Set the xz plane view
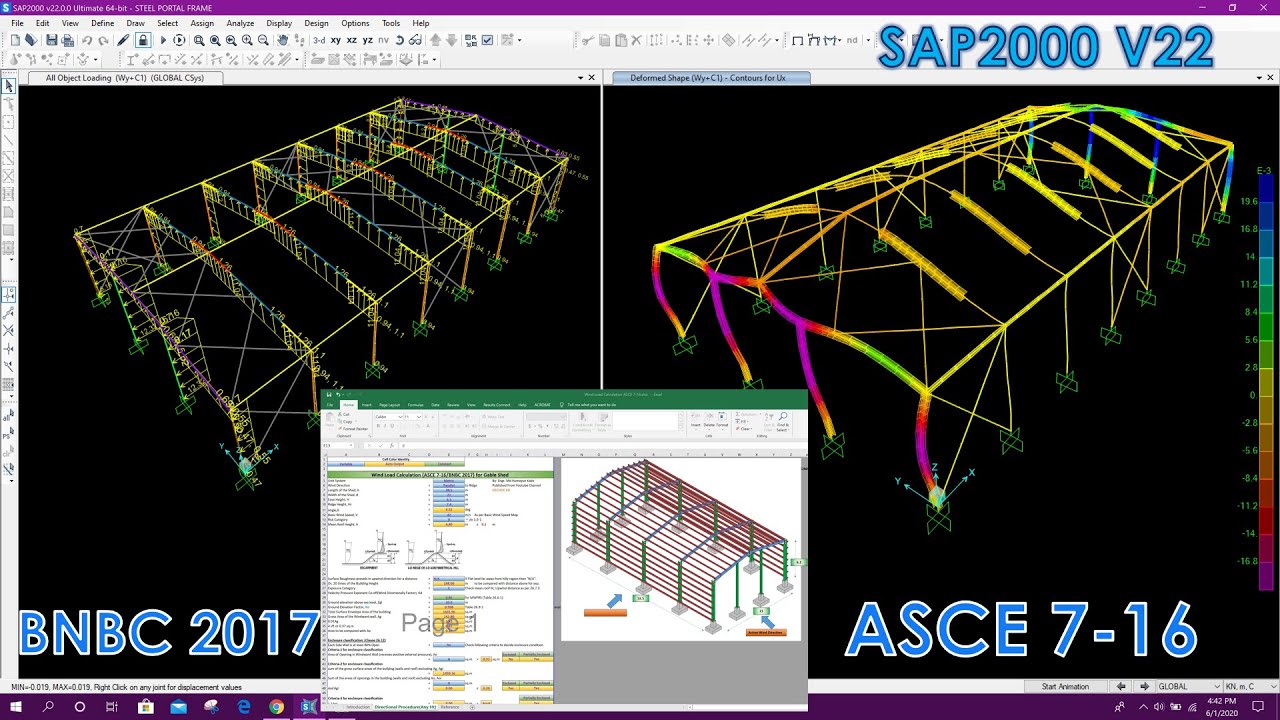The height and width of the screenshot is (720, 1280). tap(352, 40)
